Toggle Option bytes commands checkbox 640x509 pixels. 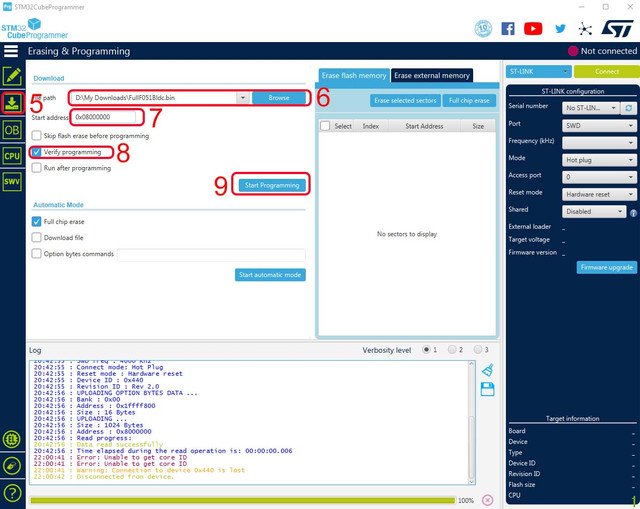[x=36, y=253]
